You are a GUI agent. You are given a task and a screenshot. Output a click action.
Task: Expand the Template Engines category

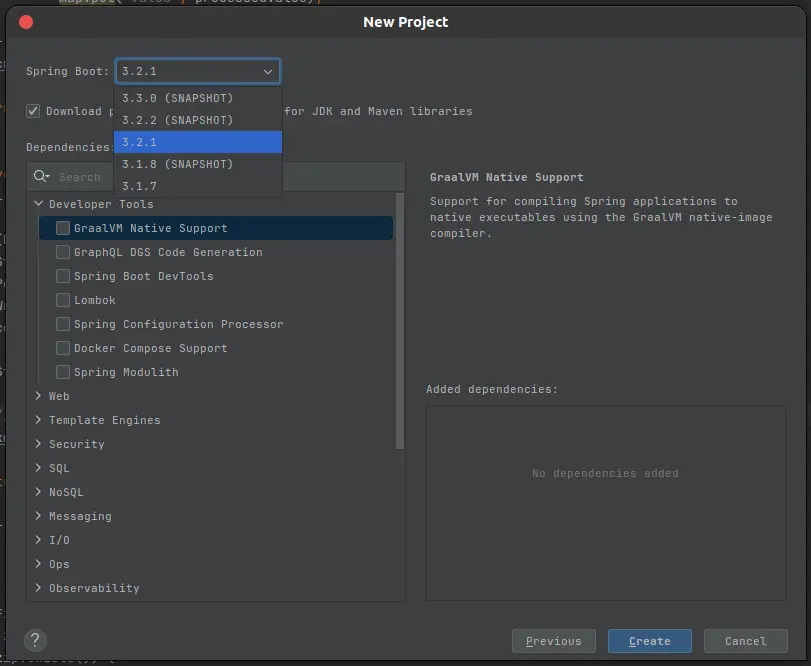pyautogui.click(x=38, y=420)
